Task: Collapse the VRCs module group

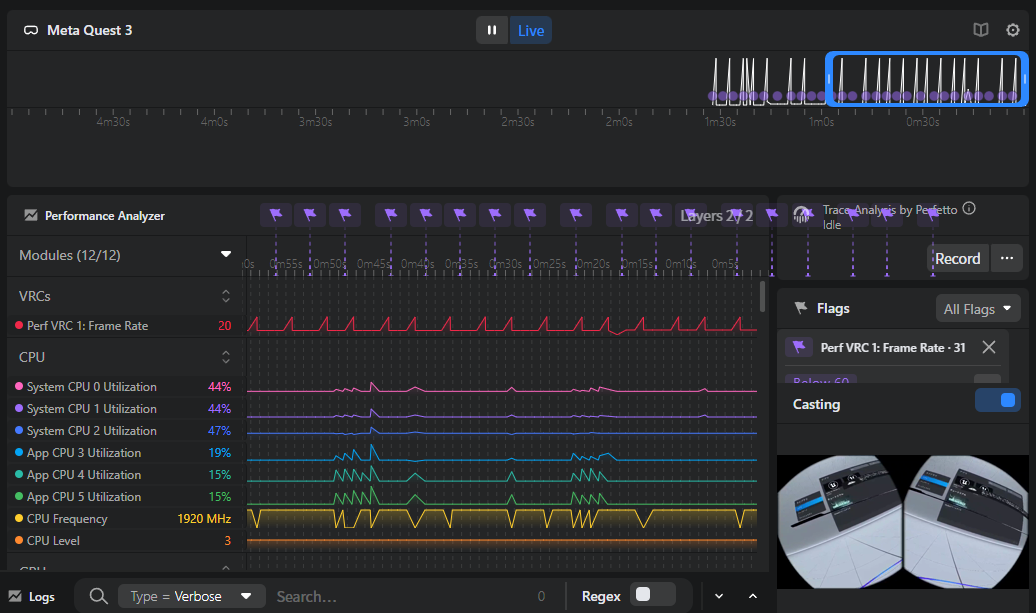Action: point(226,296)
